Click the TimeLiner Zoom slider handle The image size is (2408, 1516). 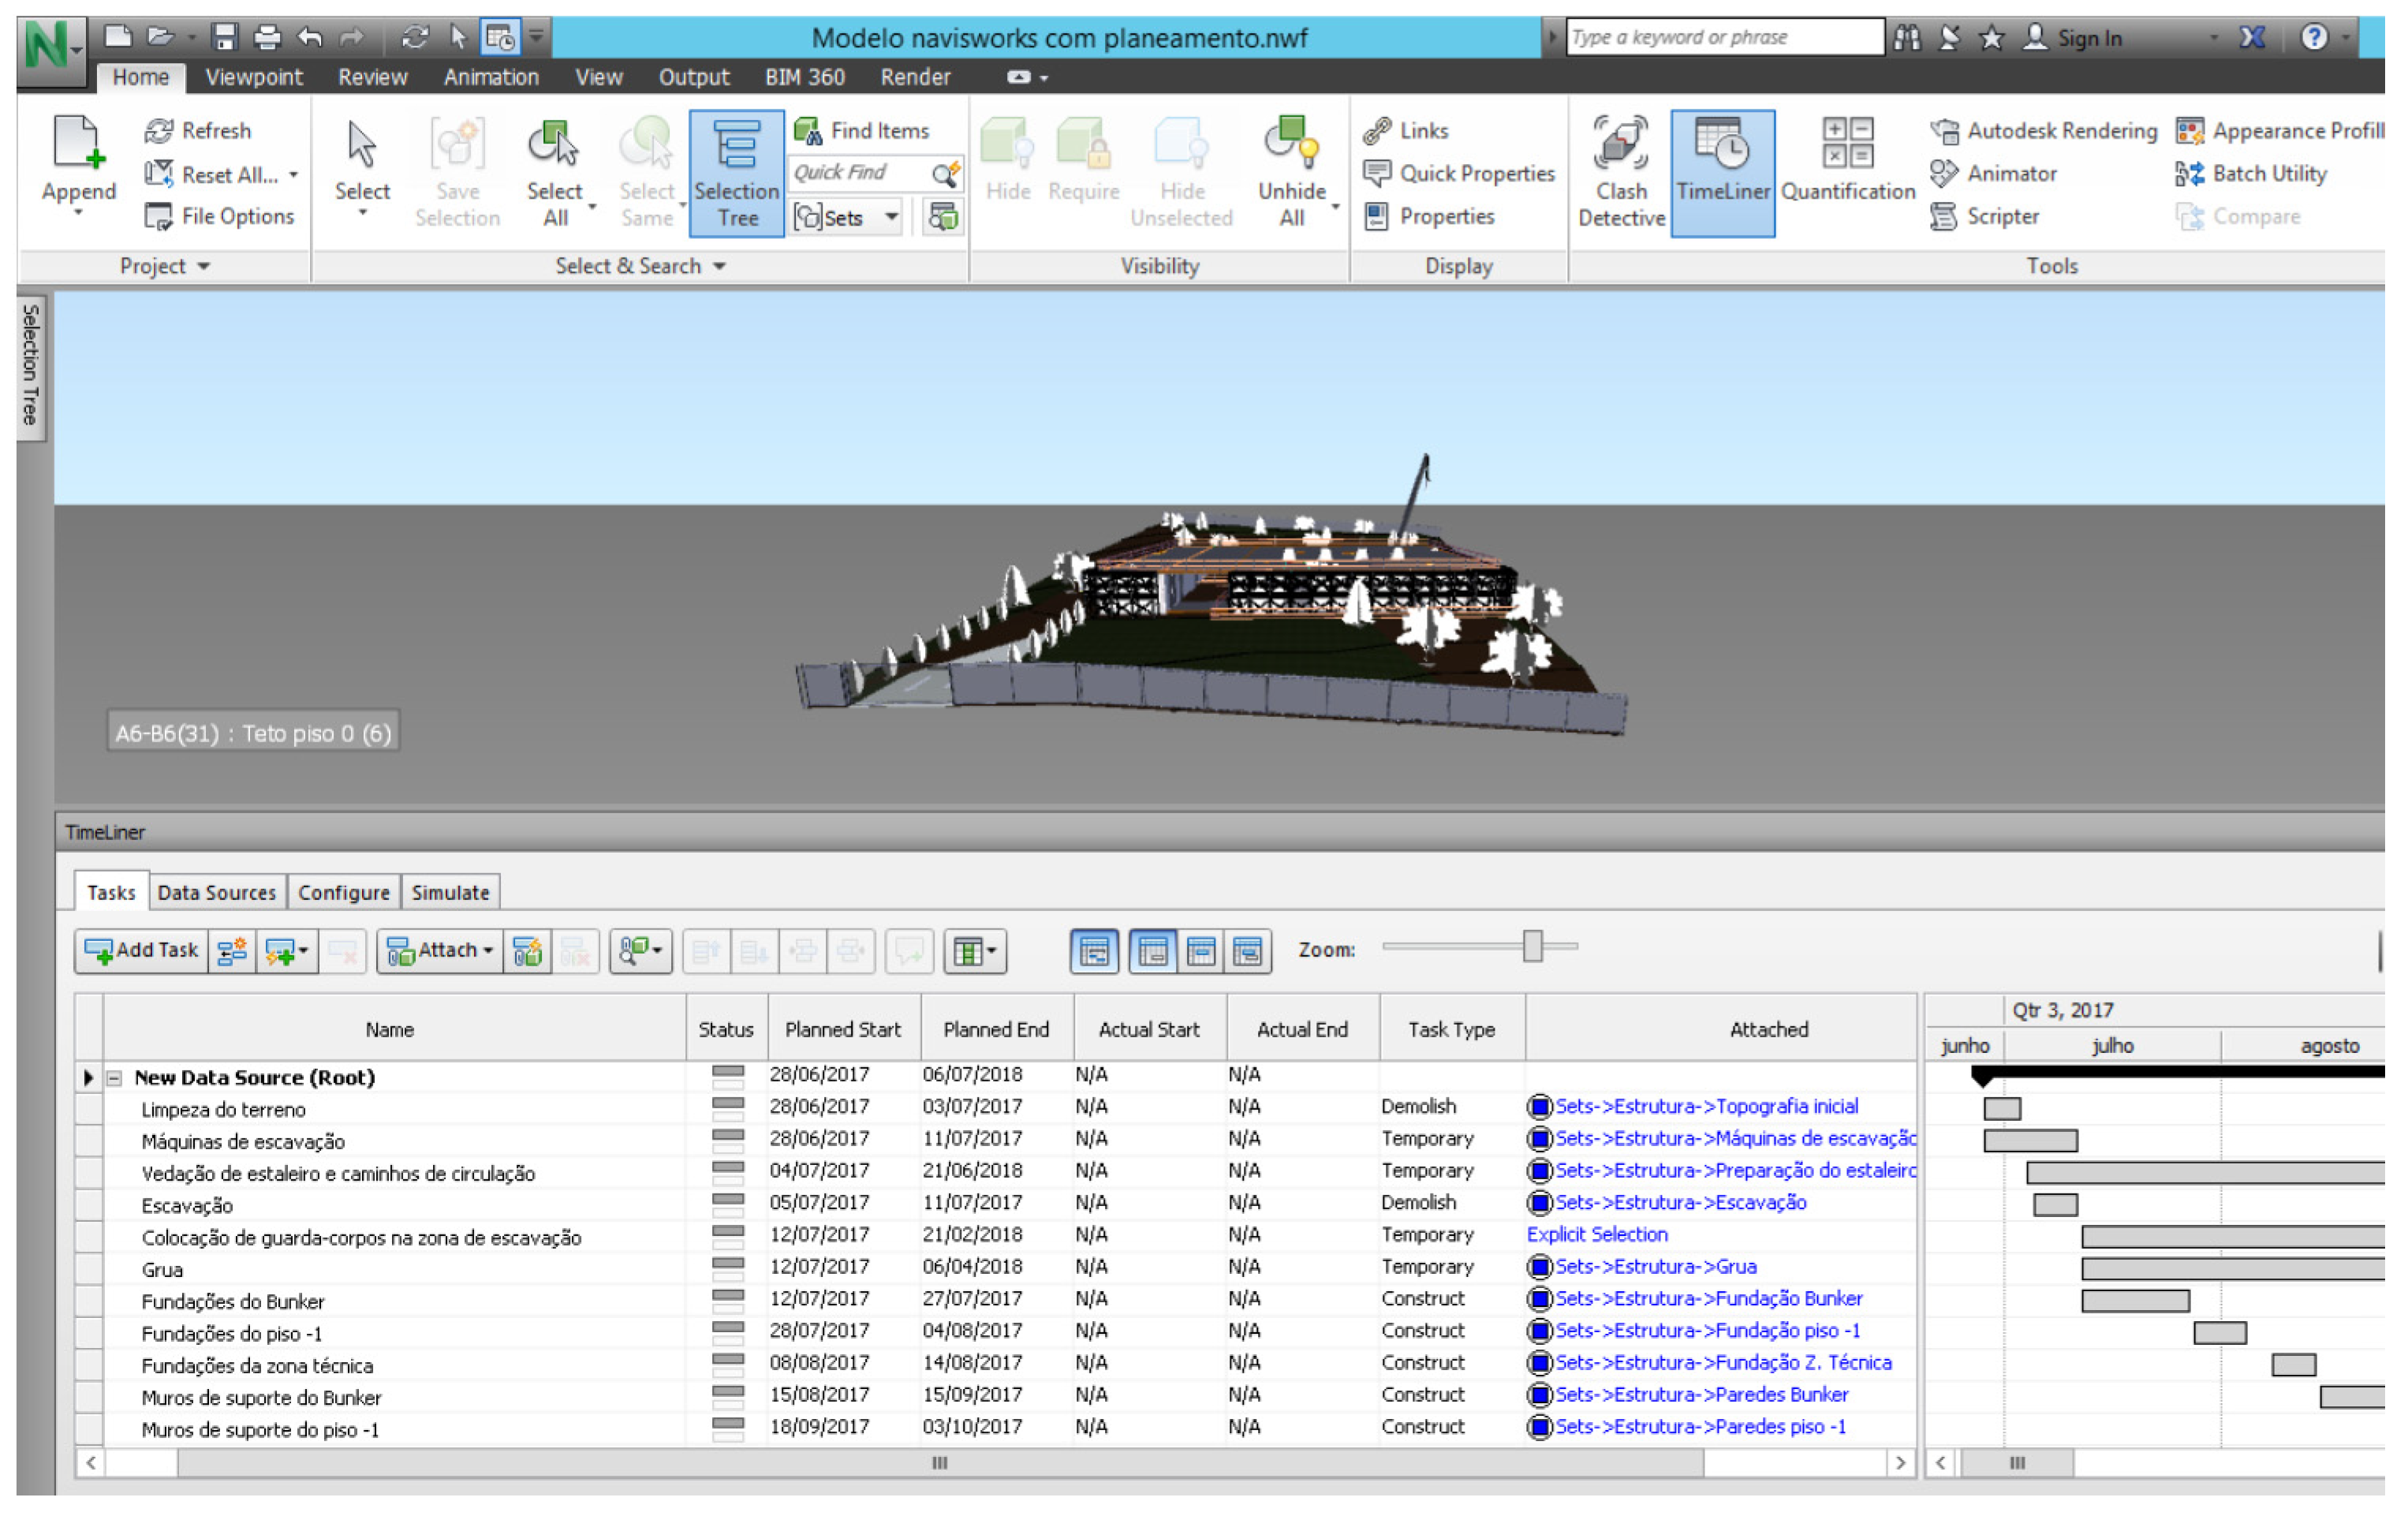coord(1532,946)
